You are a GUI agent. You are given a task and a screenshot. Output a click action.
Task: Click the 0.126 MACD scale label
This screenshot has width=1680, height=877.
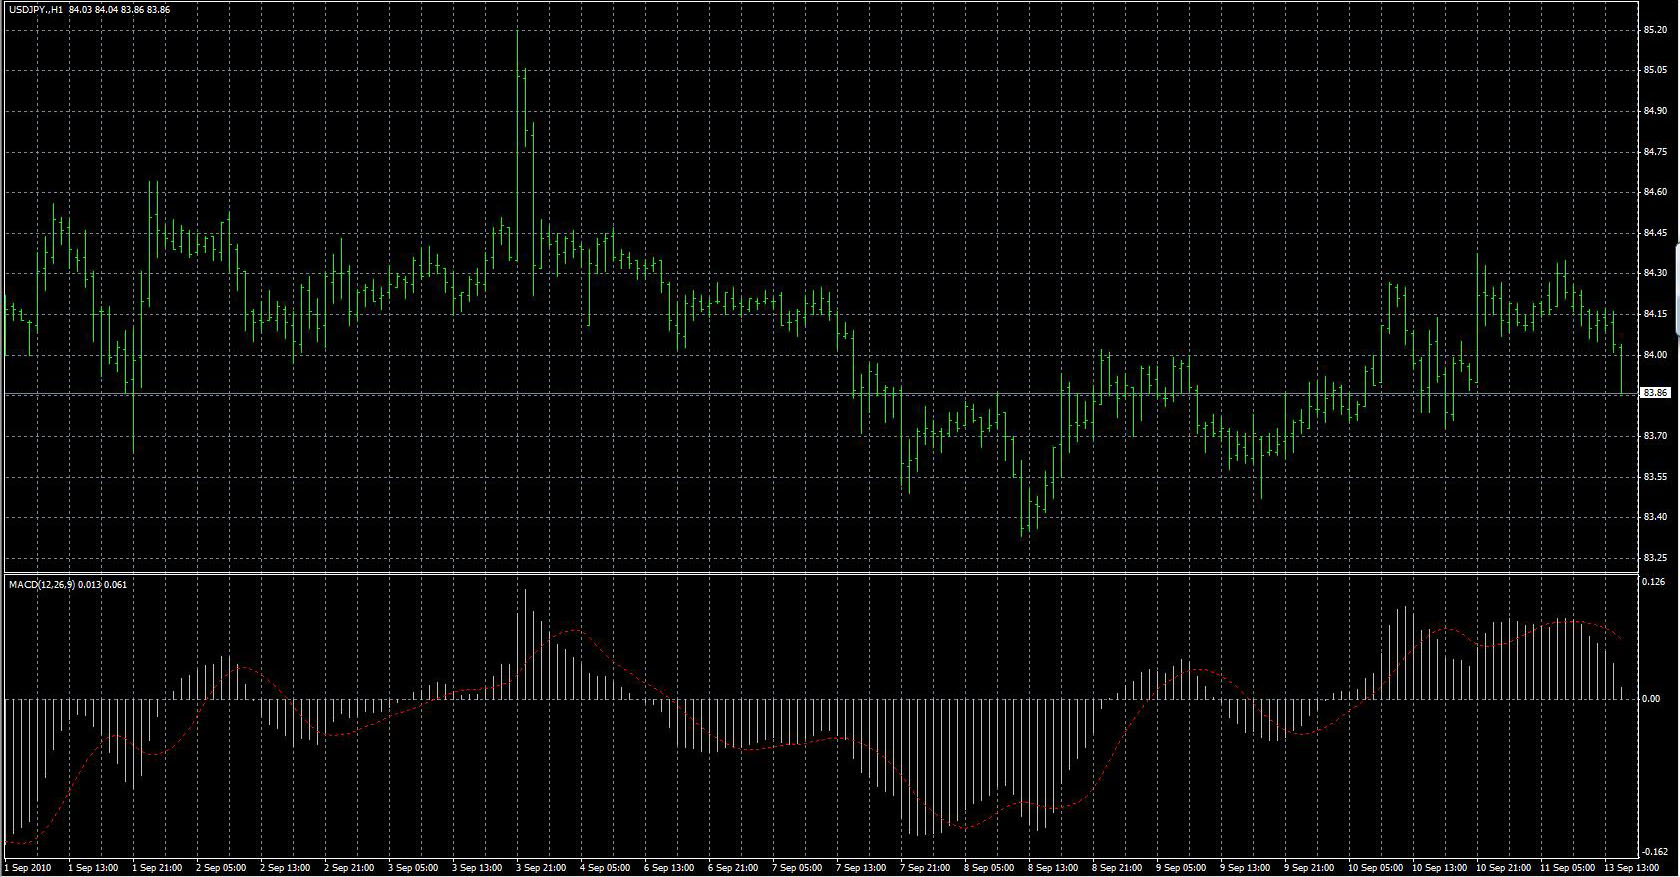click(1653, 582)
